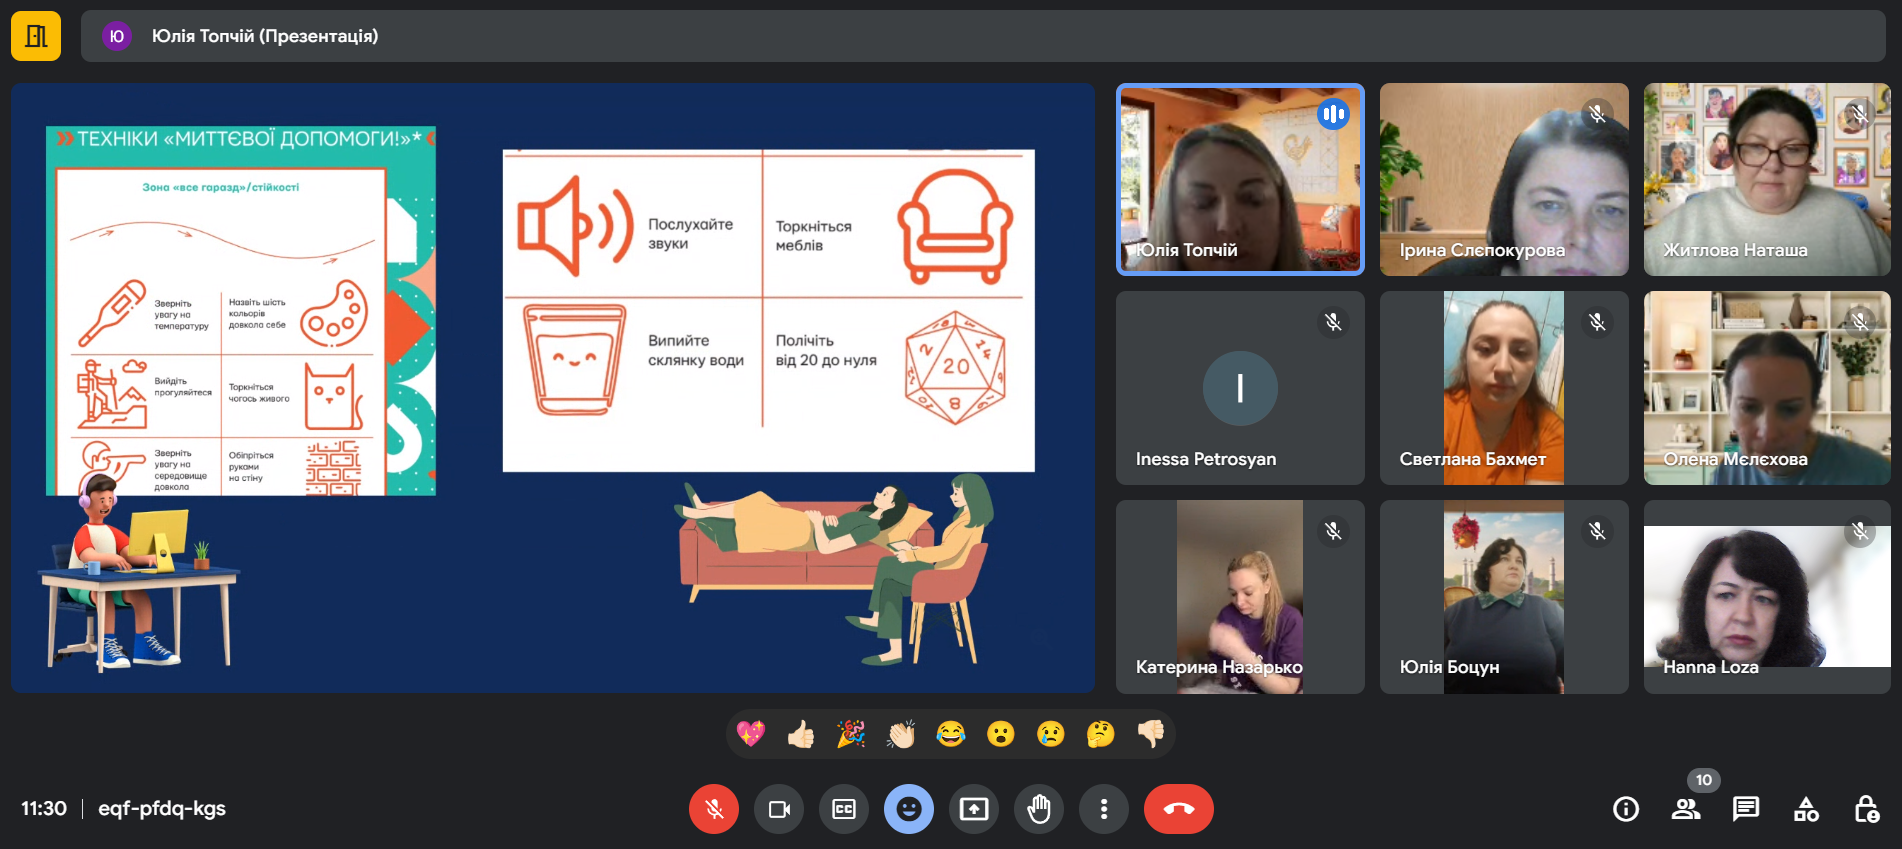Screen dimensions: 1902x849
Task: Unmute the microphone in the call controls
Action: point(713,809)
